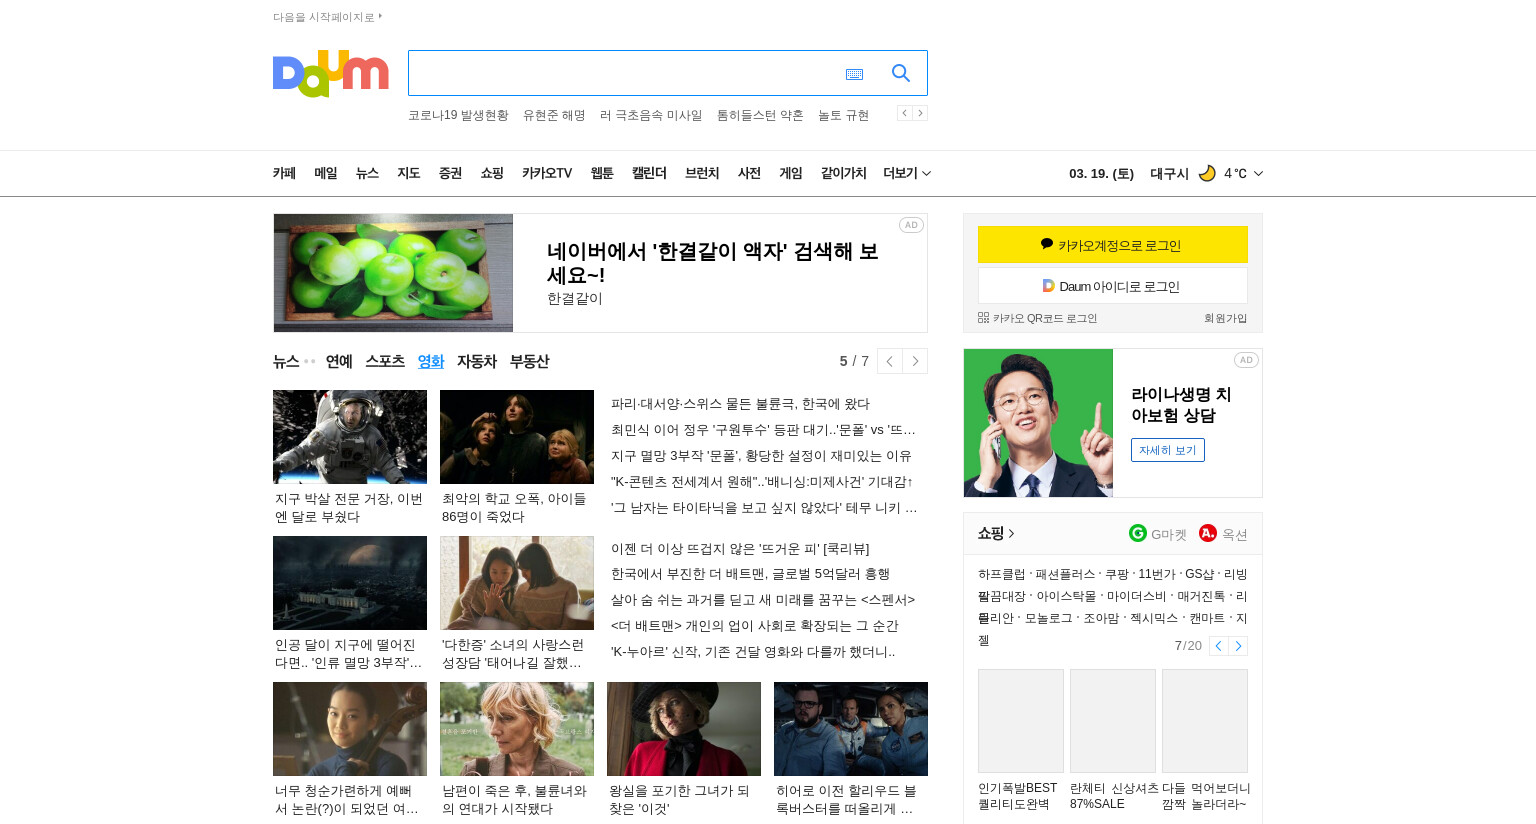Open 뉴스 in navigation bar
Screen dimensions: 1536x824
click(367, 173)
